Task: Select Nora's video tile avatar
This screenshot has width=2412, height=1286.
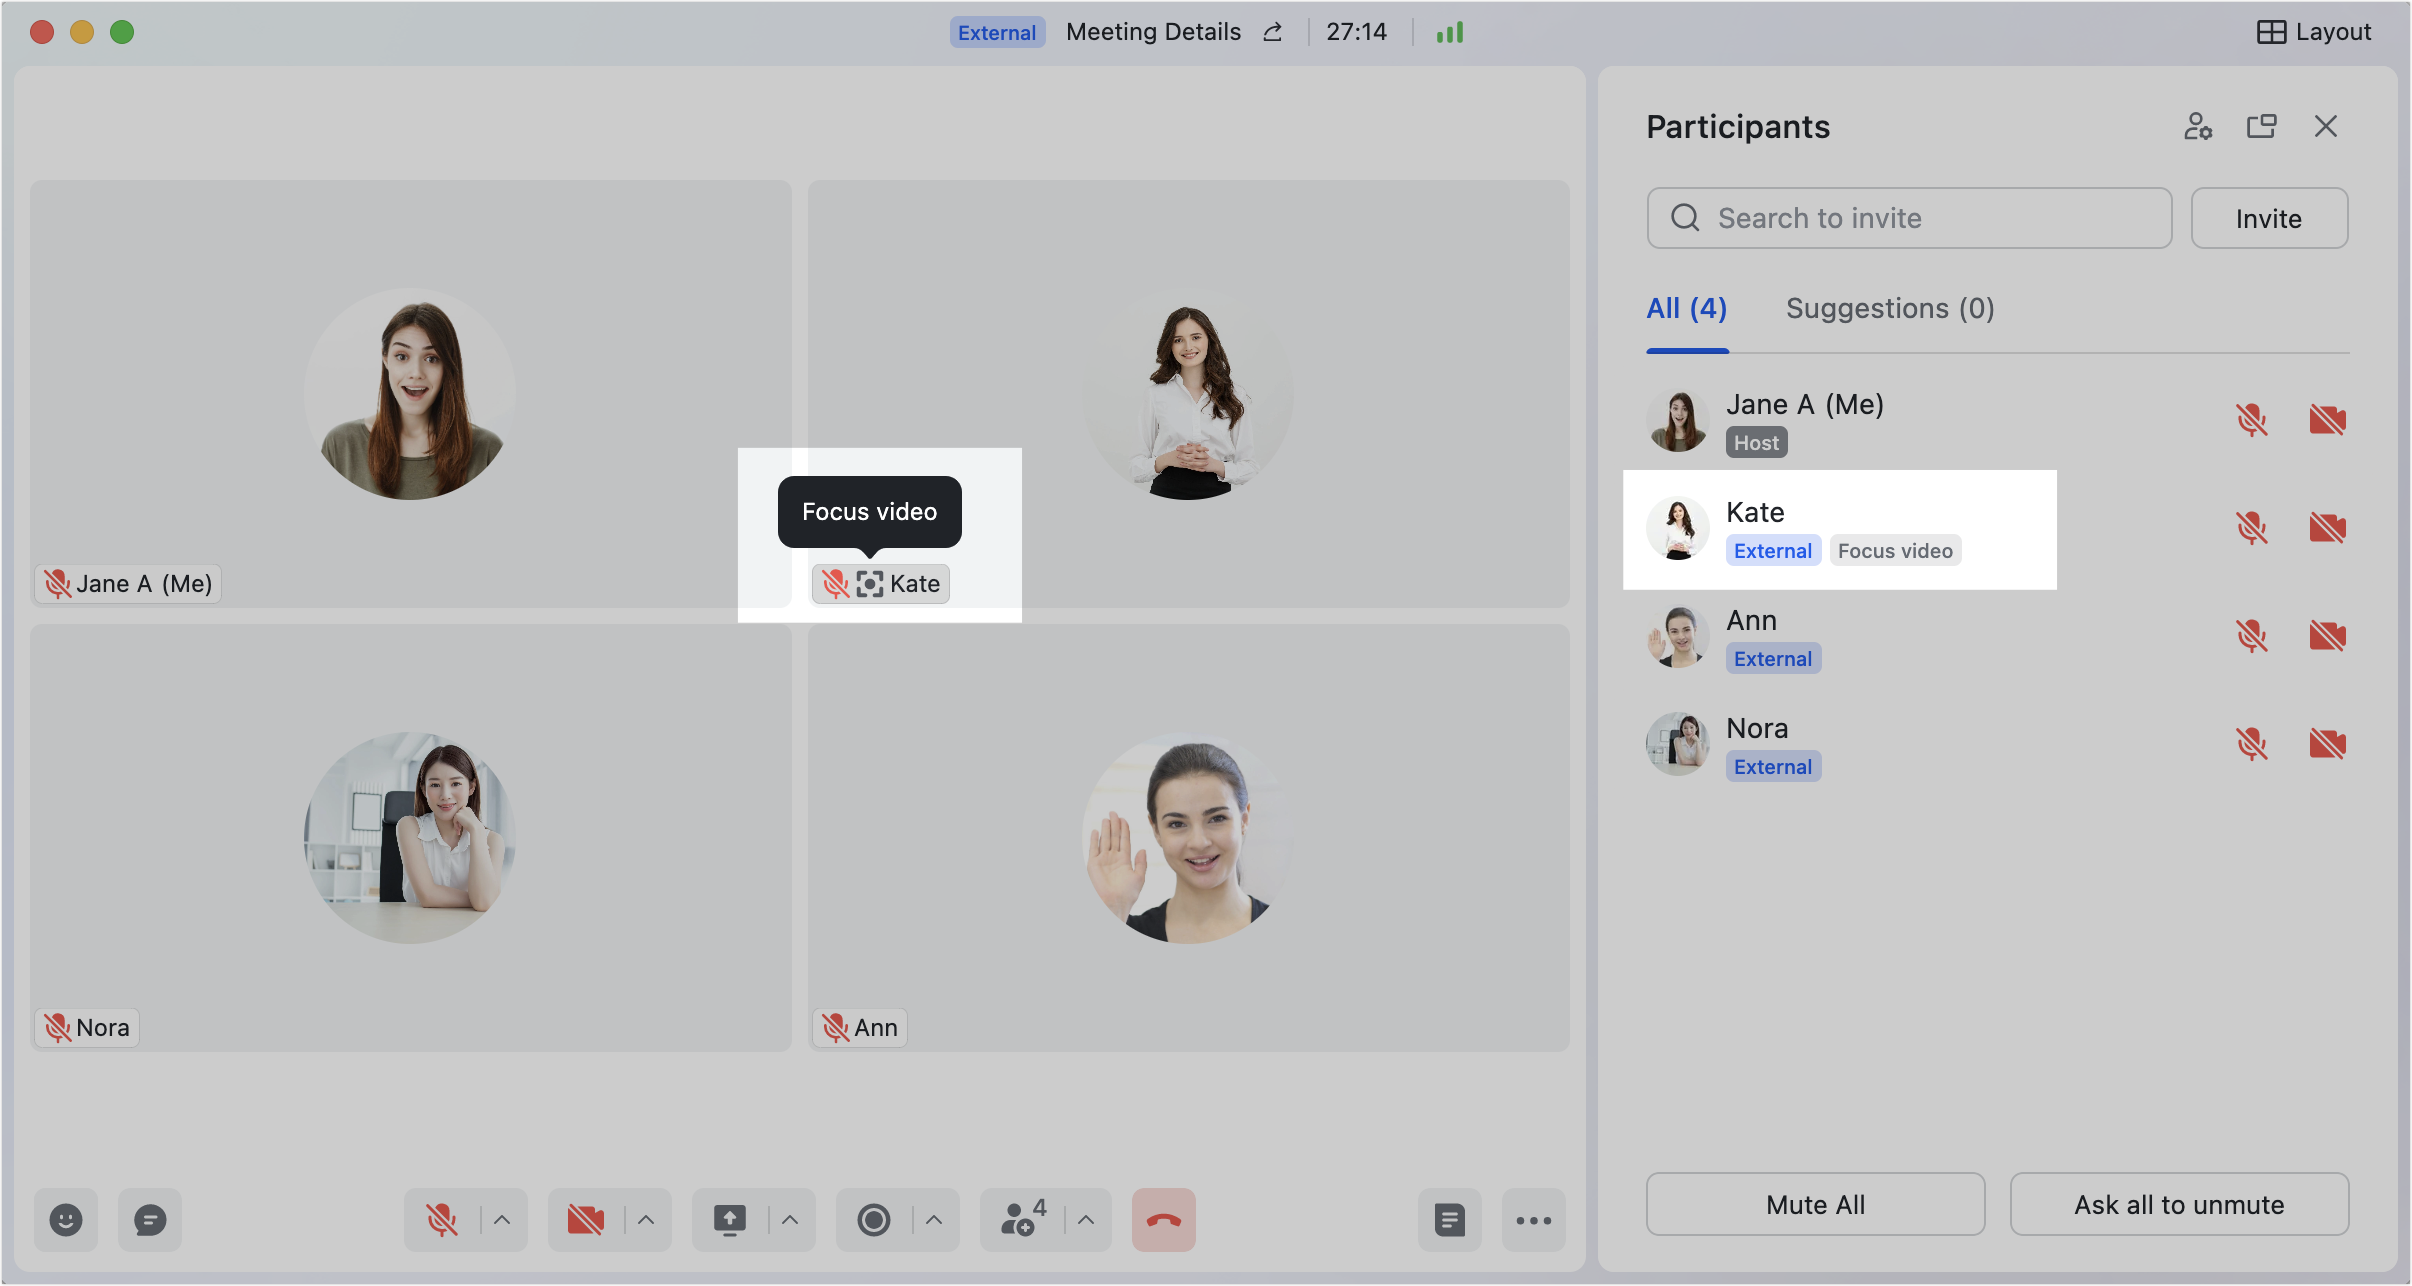Action: [x=410, y=838]
